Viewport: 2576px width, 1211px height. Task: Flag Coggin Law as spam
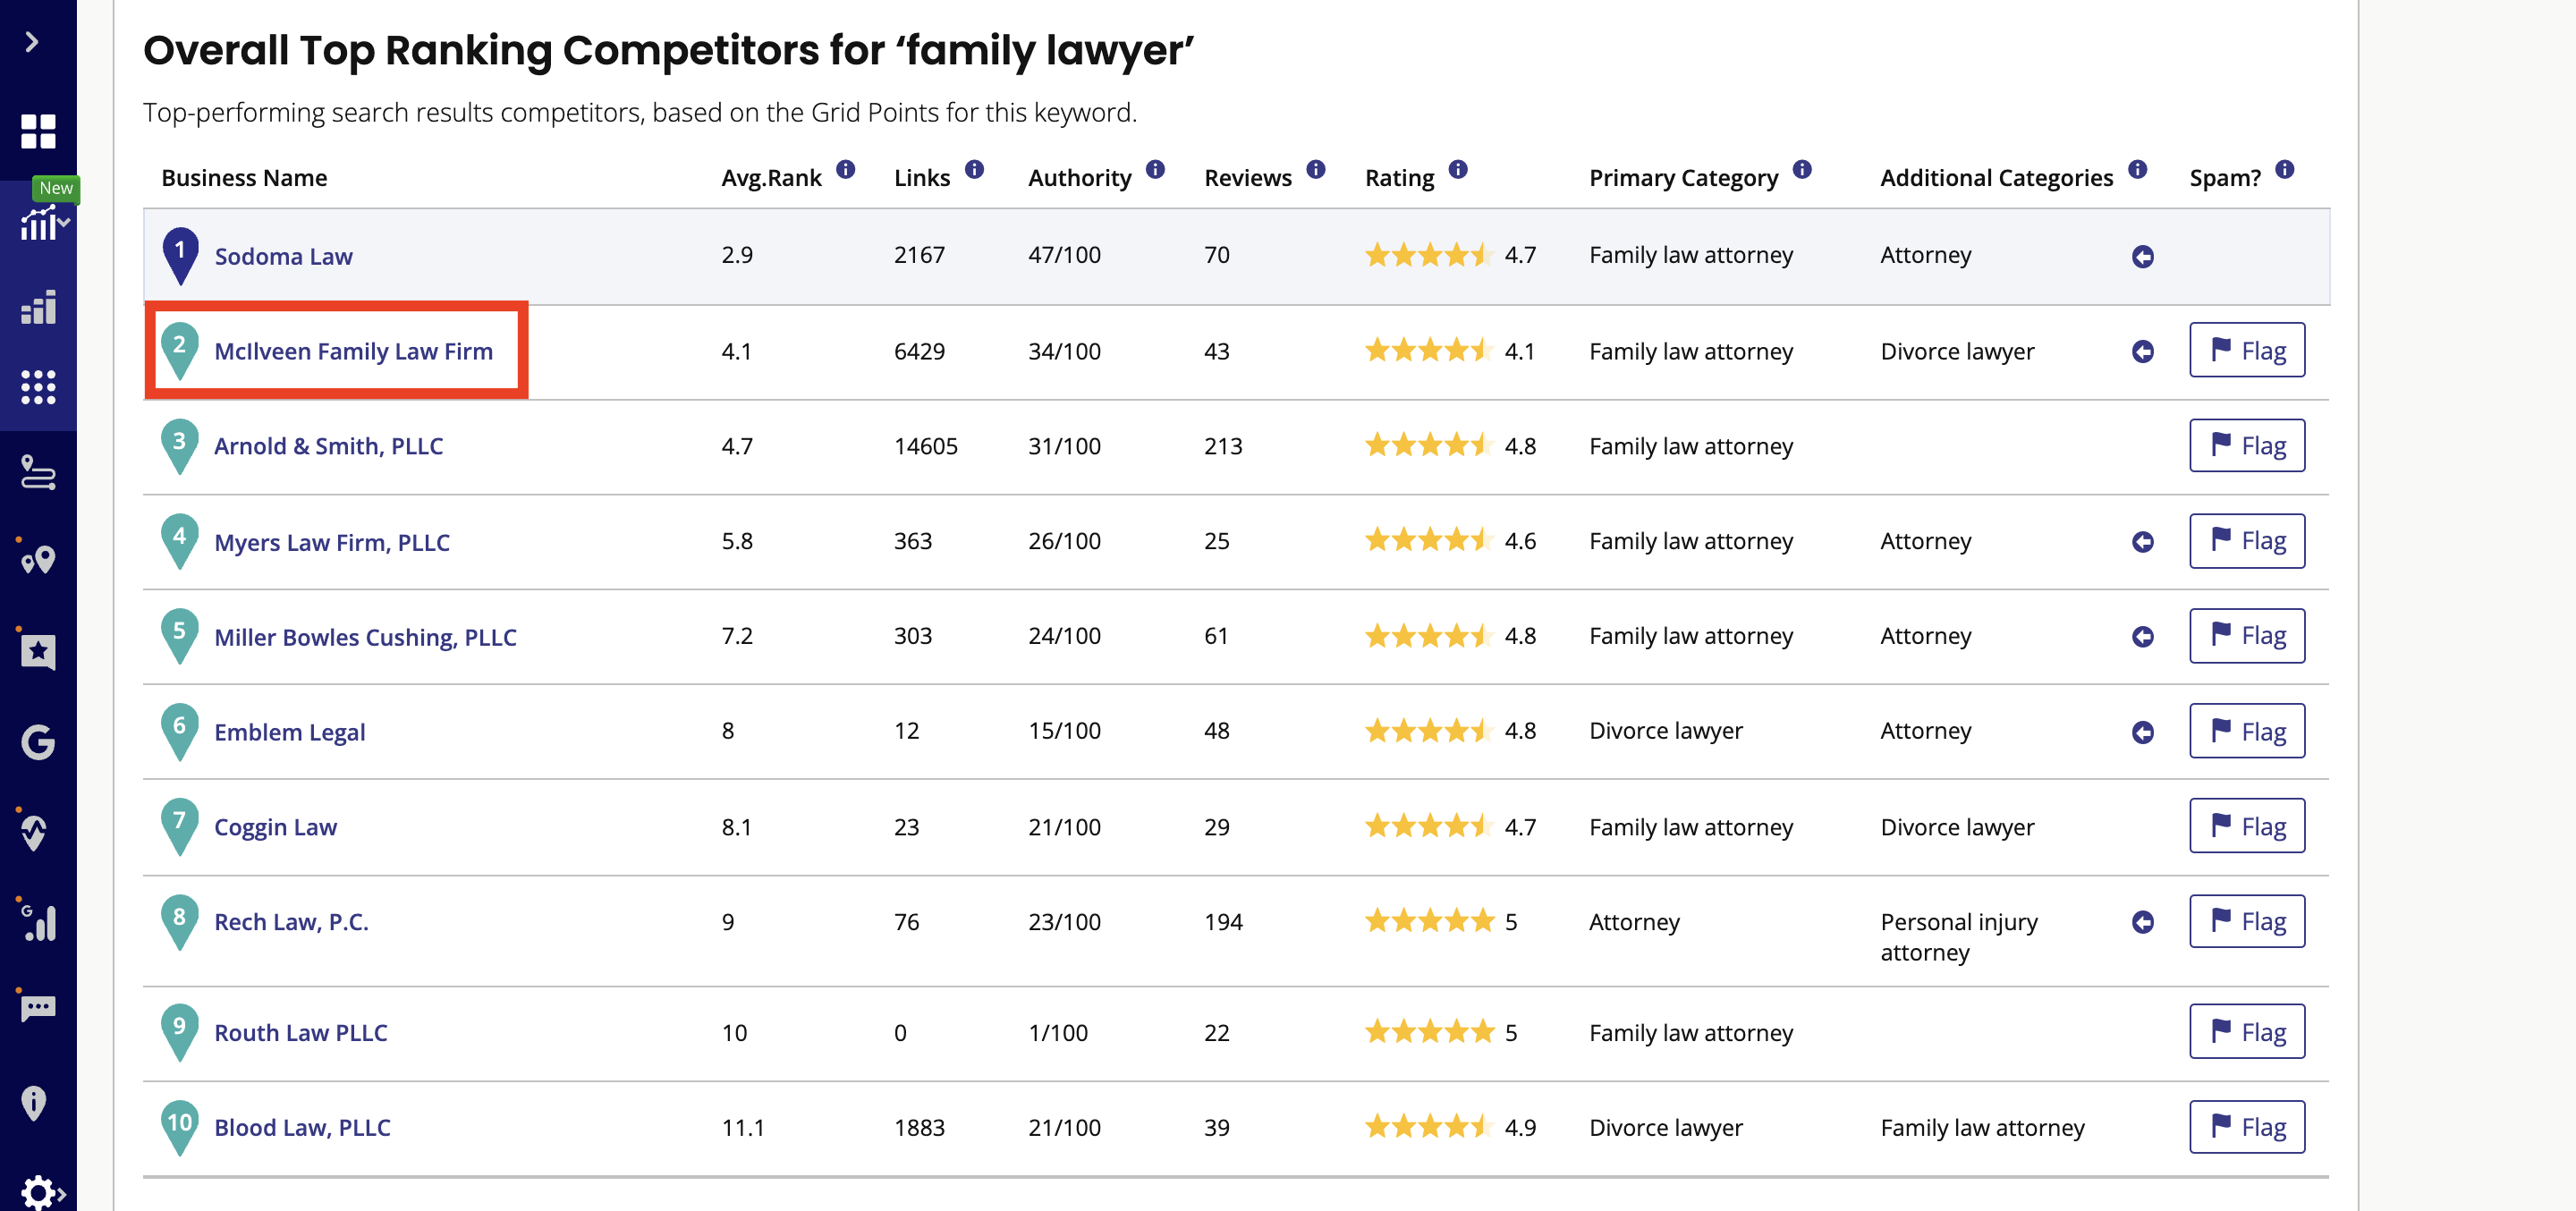(x=2247, y=826)
